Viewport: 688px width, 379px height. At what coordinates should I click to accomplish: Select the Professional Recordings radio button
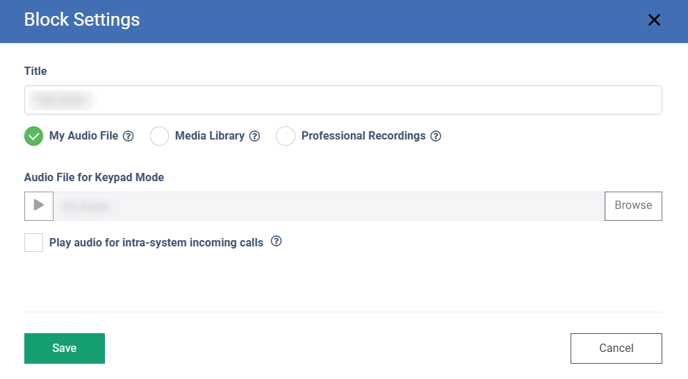[x=285, y=136]
